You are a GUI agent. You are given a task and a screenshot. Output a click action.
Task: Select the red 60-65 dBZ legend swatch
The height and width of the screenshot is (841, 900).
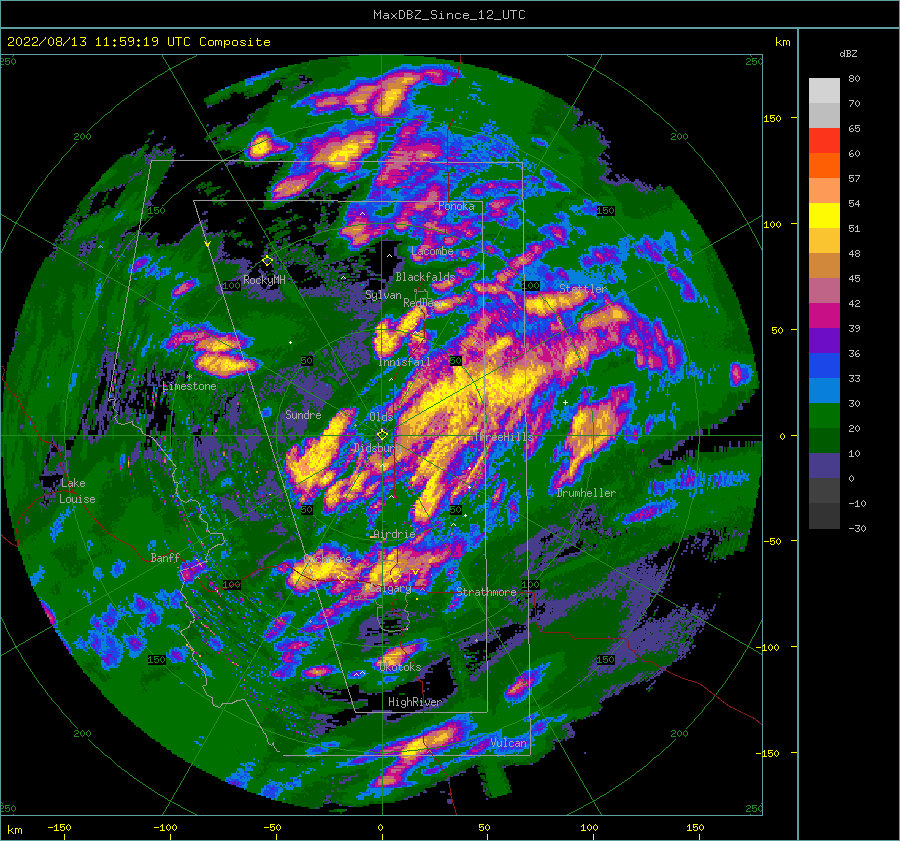(x=824, y=141)
